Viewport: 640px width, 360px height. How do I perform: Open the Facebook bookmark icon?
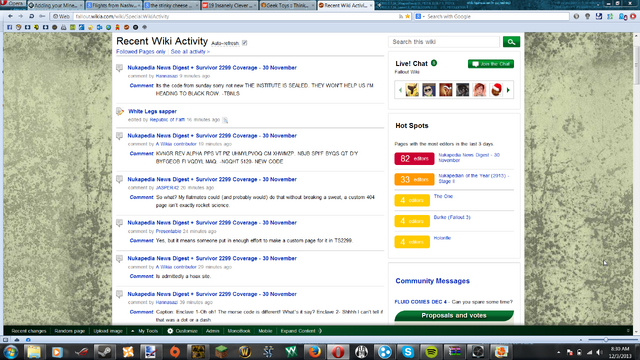point(9,27)
